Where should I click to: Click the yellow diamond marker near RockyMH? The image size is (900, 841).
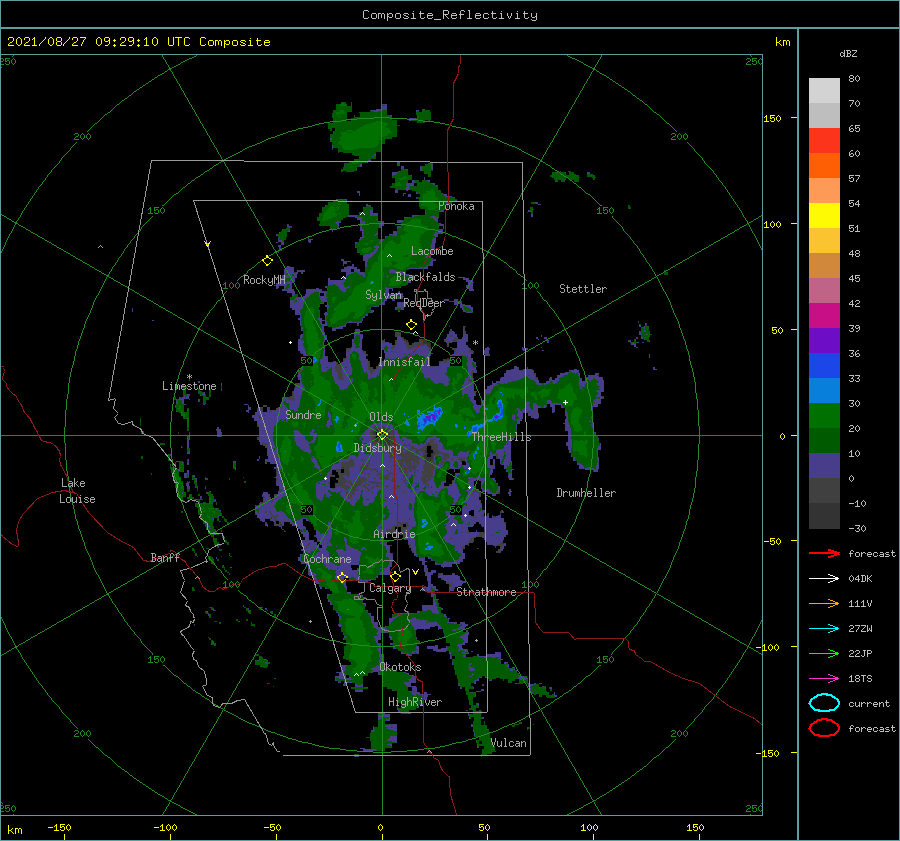[267, 261]
